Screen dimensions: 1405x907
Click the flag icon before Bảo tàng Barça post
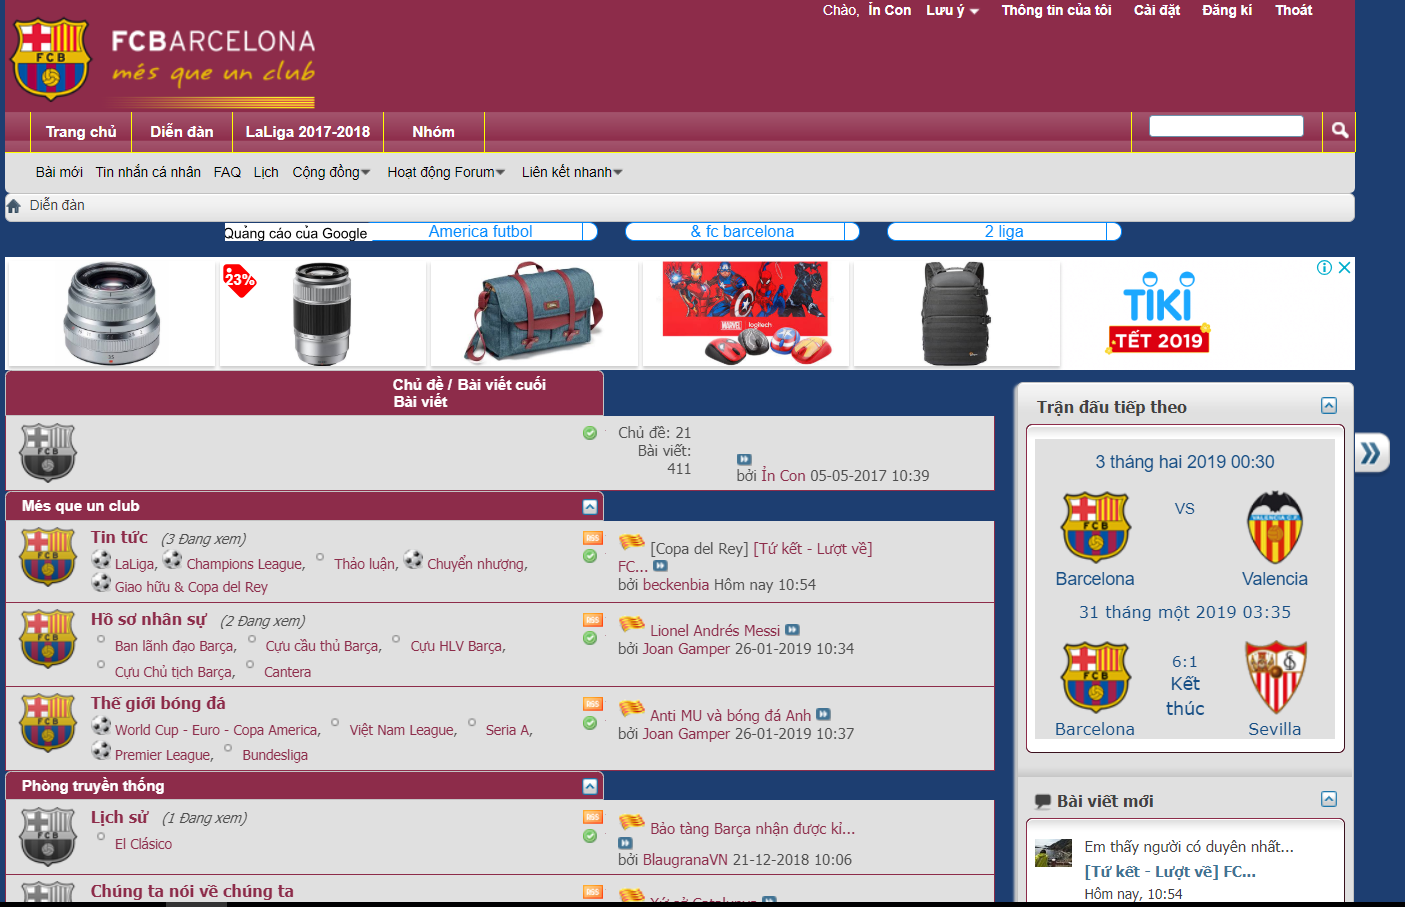632,823
